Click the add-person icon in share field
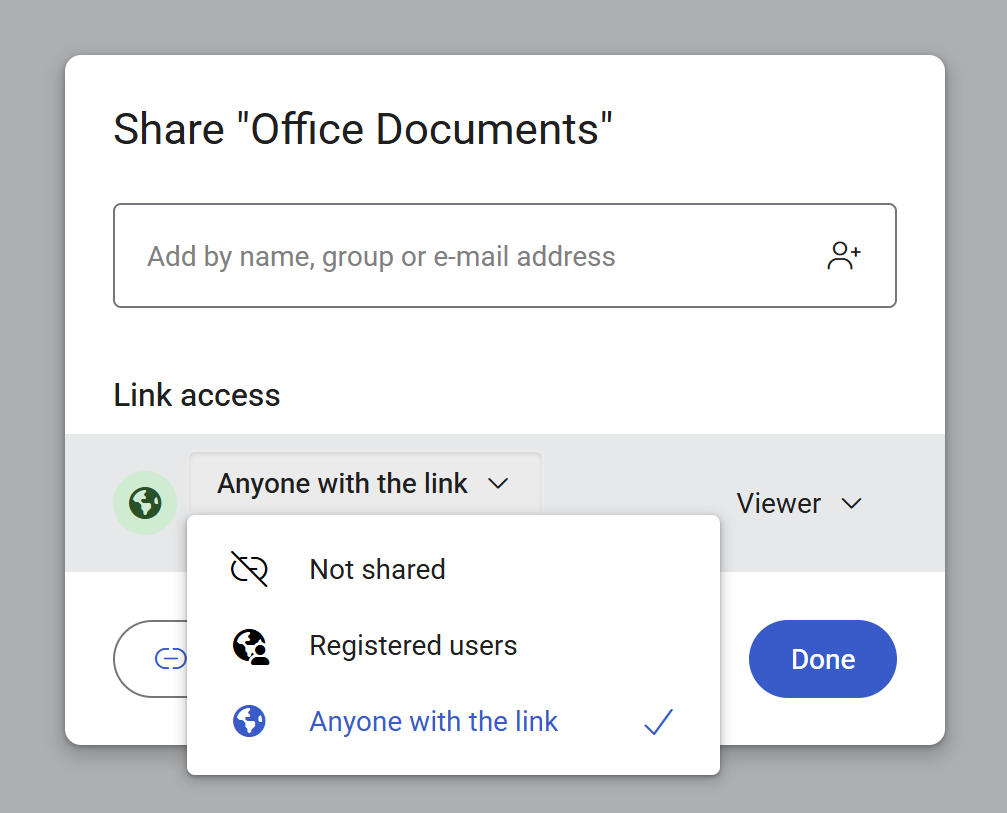The height and width of the screenshot is (813, 1007). pos(844,256)
